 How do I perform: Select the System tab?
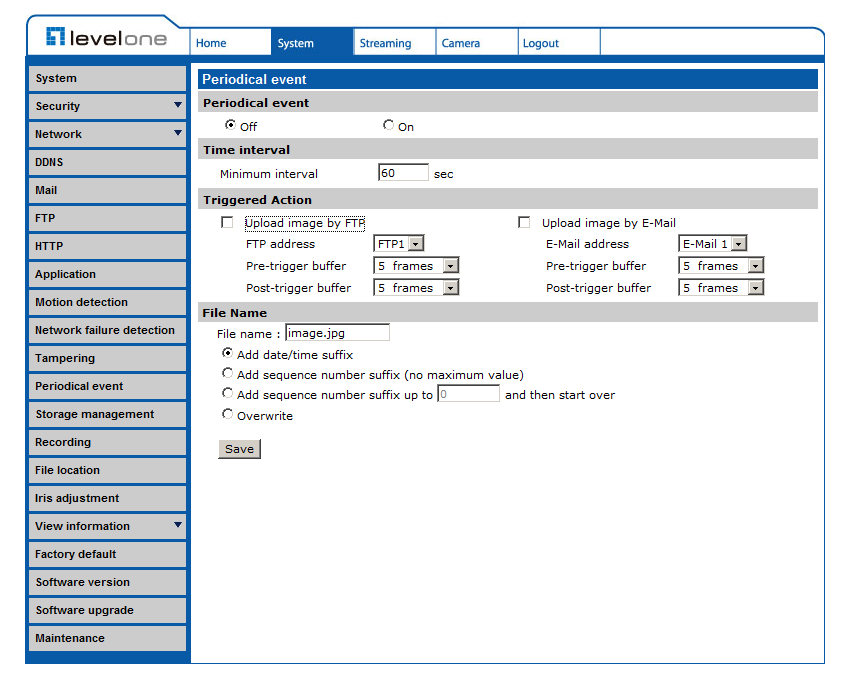pyautogui.click(x=312, y=43)
